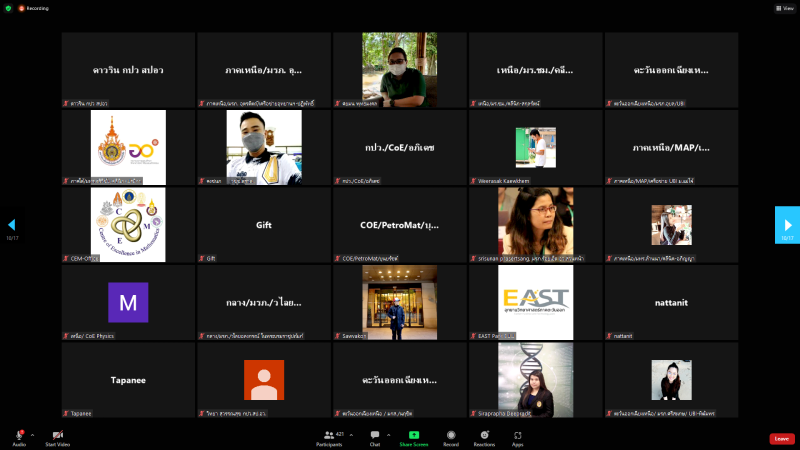The height and width of the screenshot is (450, 800).
Task: Click the Recording indicator at top left
Action: pyautogui.click(x=33, y=7)
